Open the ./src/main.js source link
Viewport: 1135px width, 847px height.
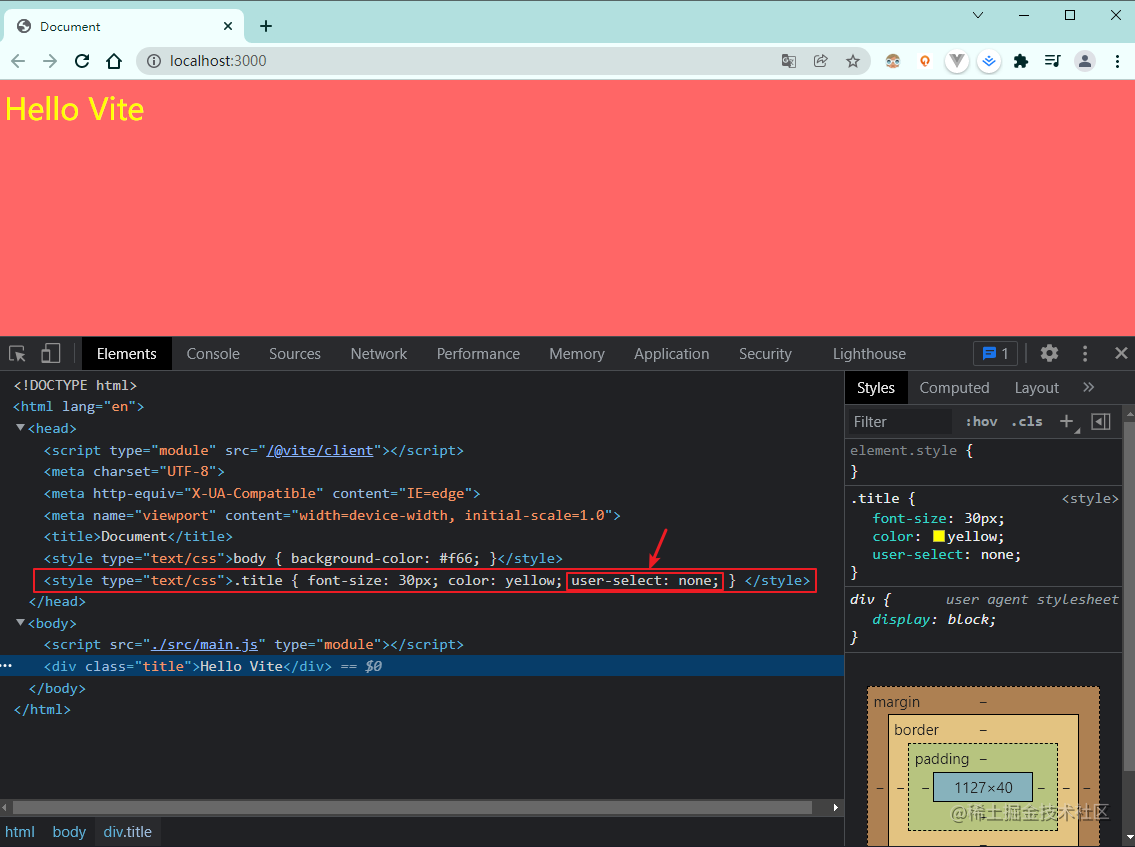point(206,644)
